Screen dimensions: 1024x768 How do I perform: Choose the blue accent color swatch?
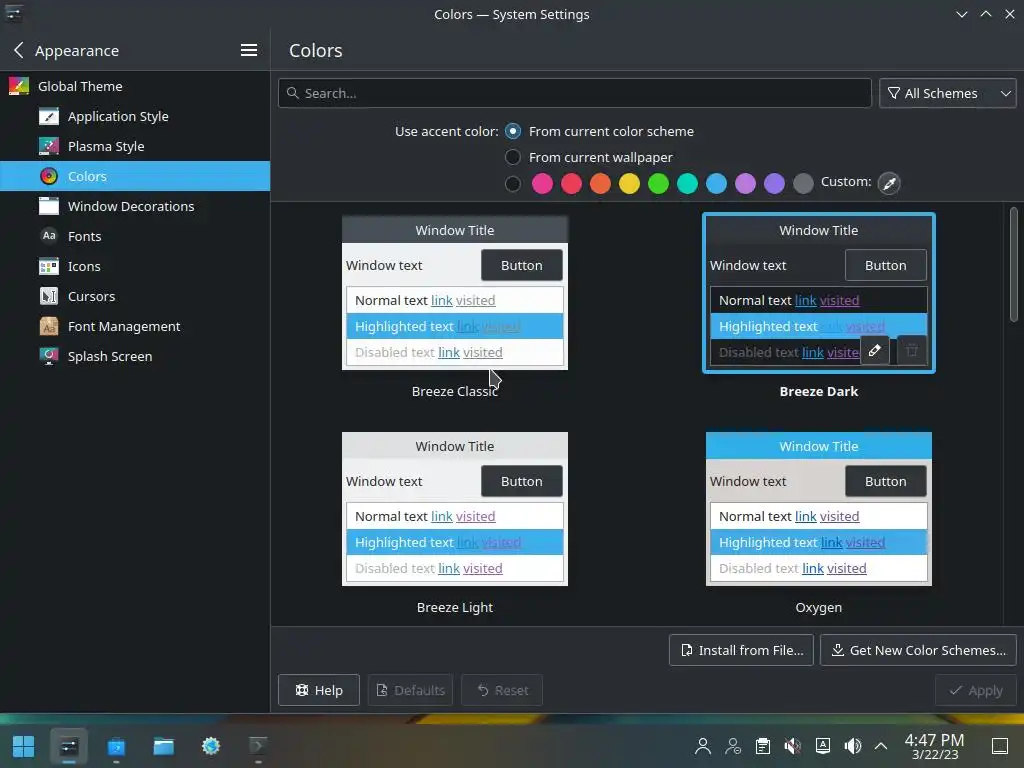pos(716,184)
